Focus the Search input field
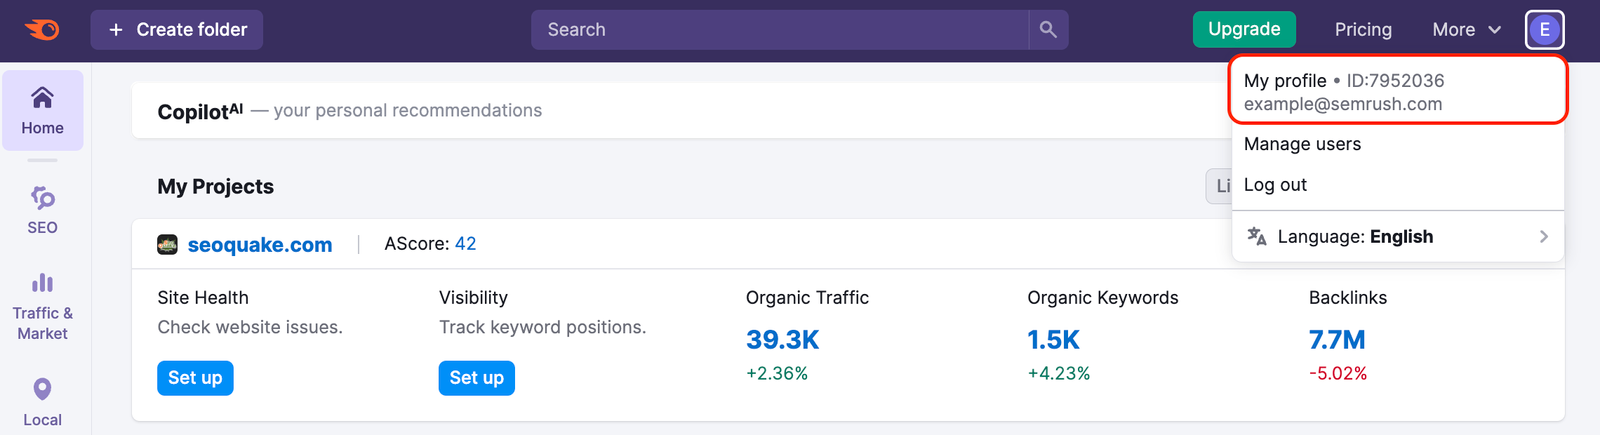The height and width of the screenshot is (435, 1600). (x=780, y=30)
